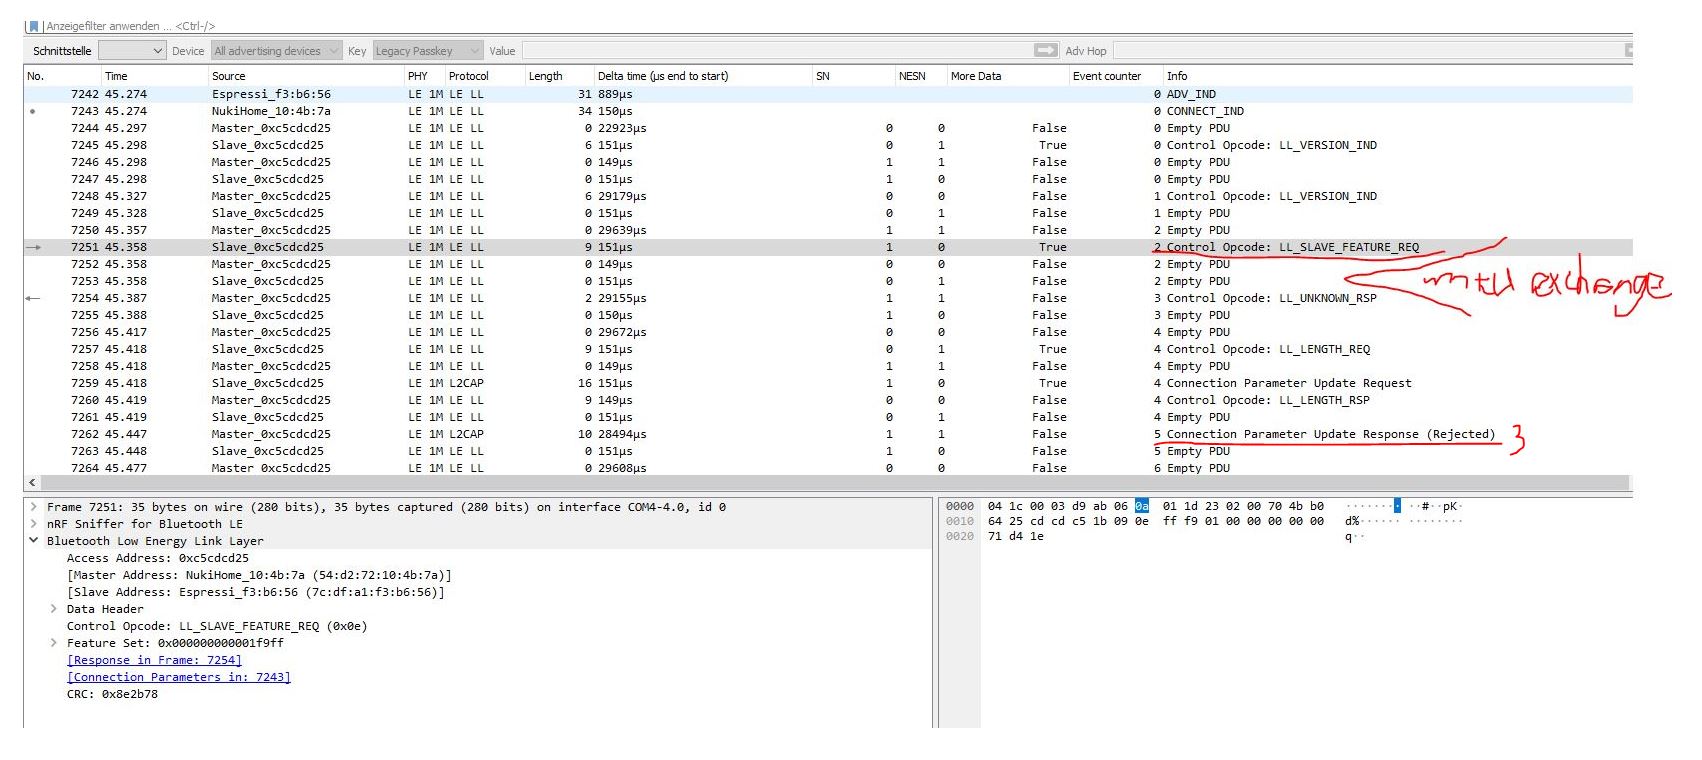Select the Control Opcode LL_SLAVE_FEATURE_REQ (0x0e) line
1702x760 pixels.
point(217,626)
